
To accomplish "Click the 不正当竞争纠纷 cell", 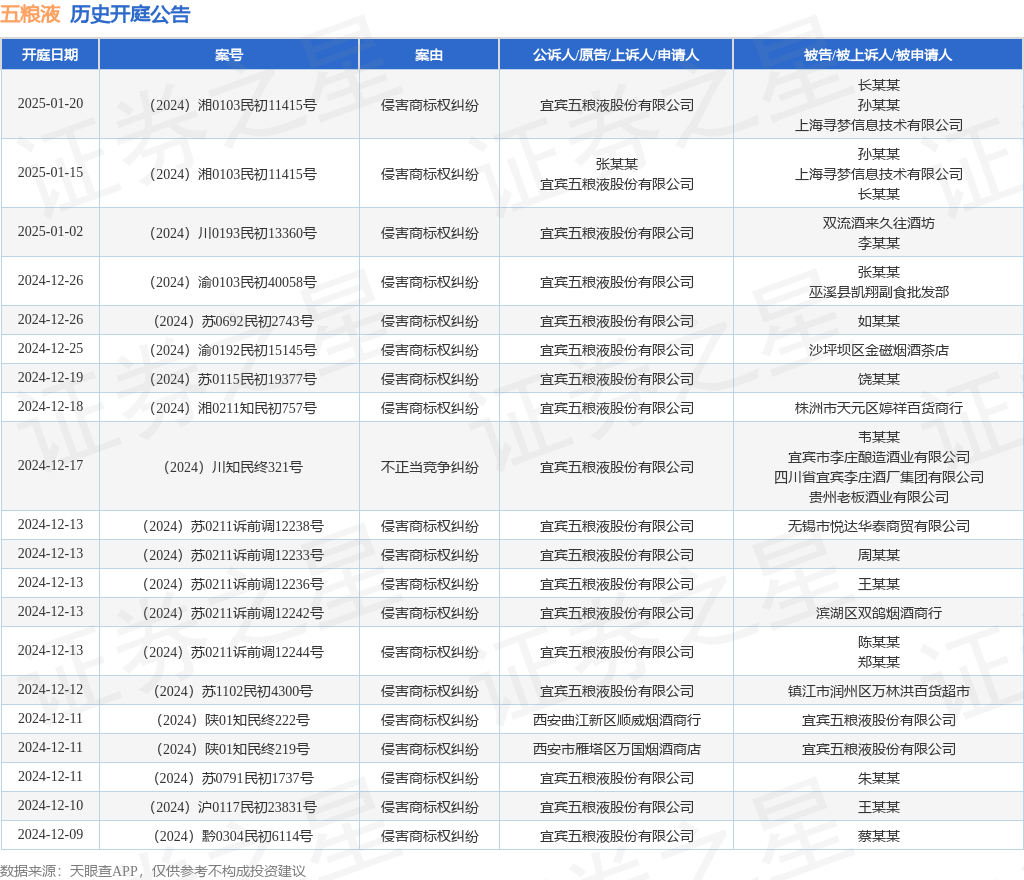I will click(x=429, y=467).
